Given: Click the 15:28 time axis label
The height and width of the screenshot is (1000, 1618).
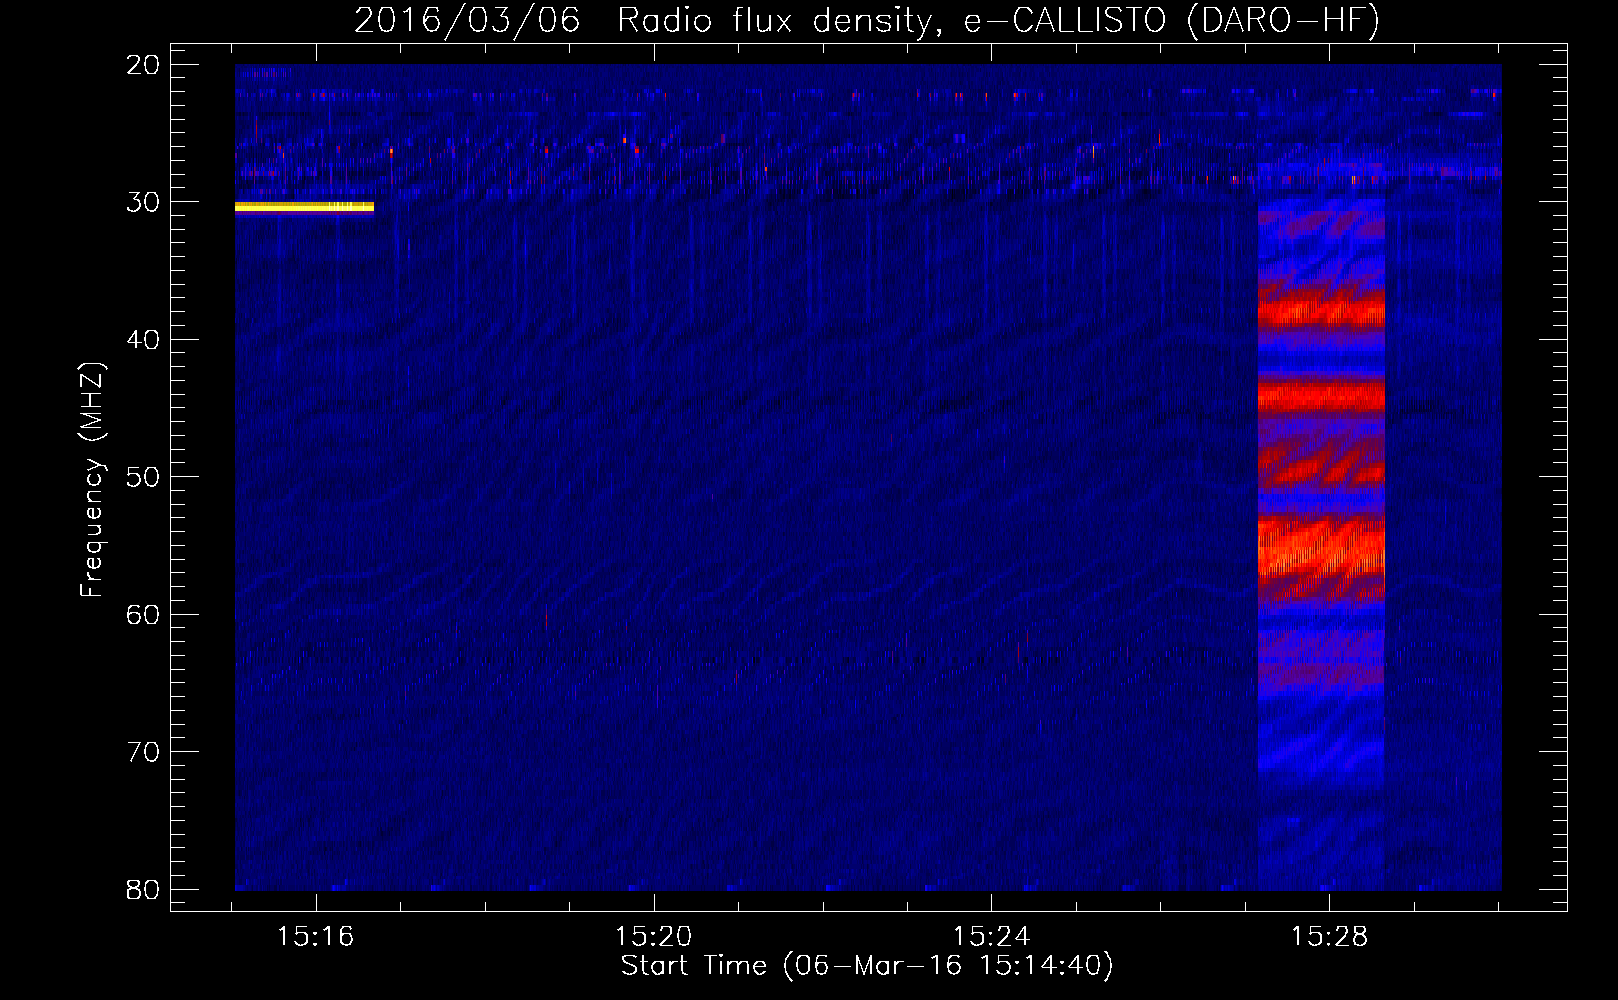Looking at the screenshot, I should click(x=1329, y=937).
